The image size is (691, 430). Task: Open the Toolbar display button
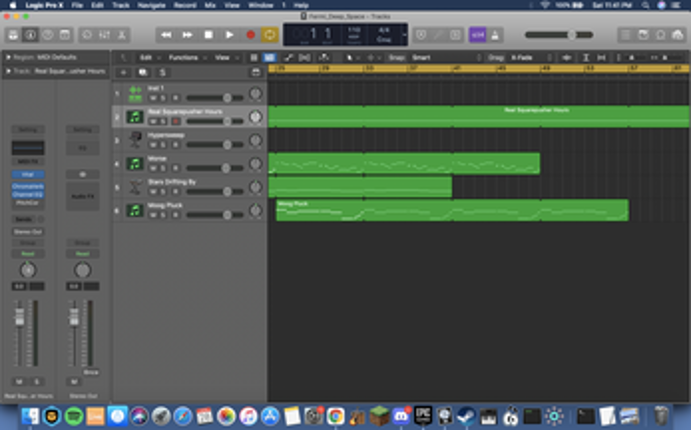click(x=65, y=35)
